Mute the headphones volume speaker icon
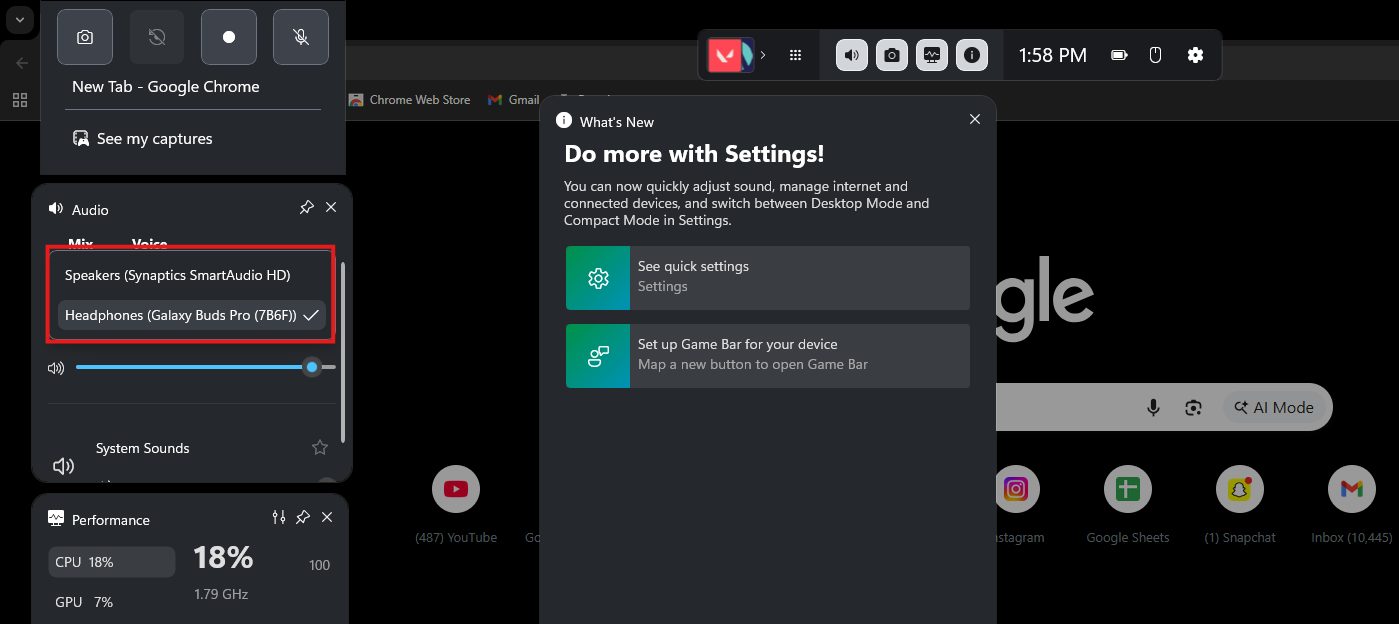The height and width of the screenshot is (624, 1399). coord(56,368)
